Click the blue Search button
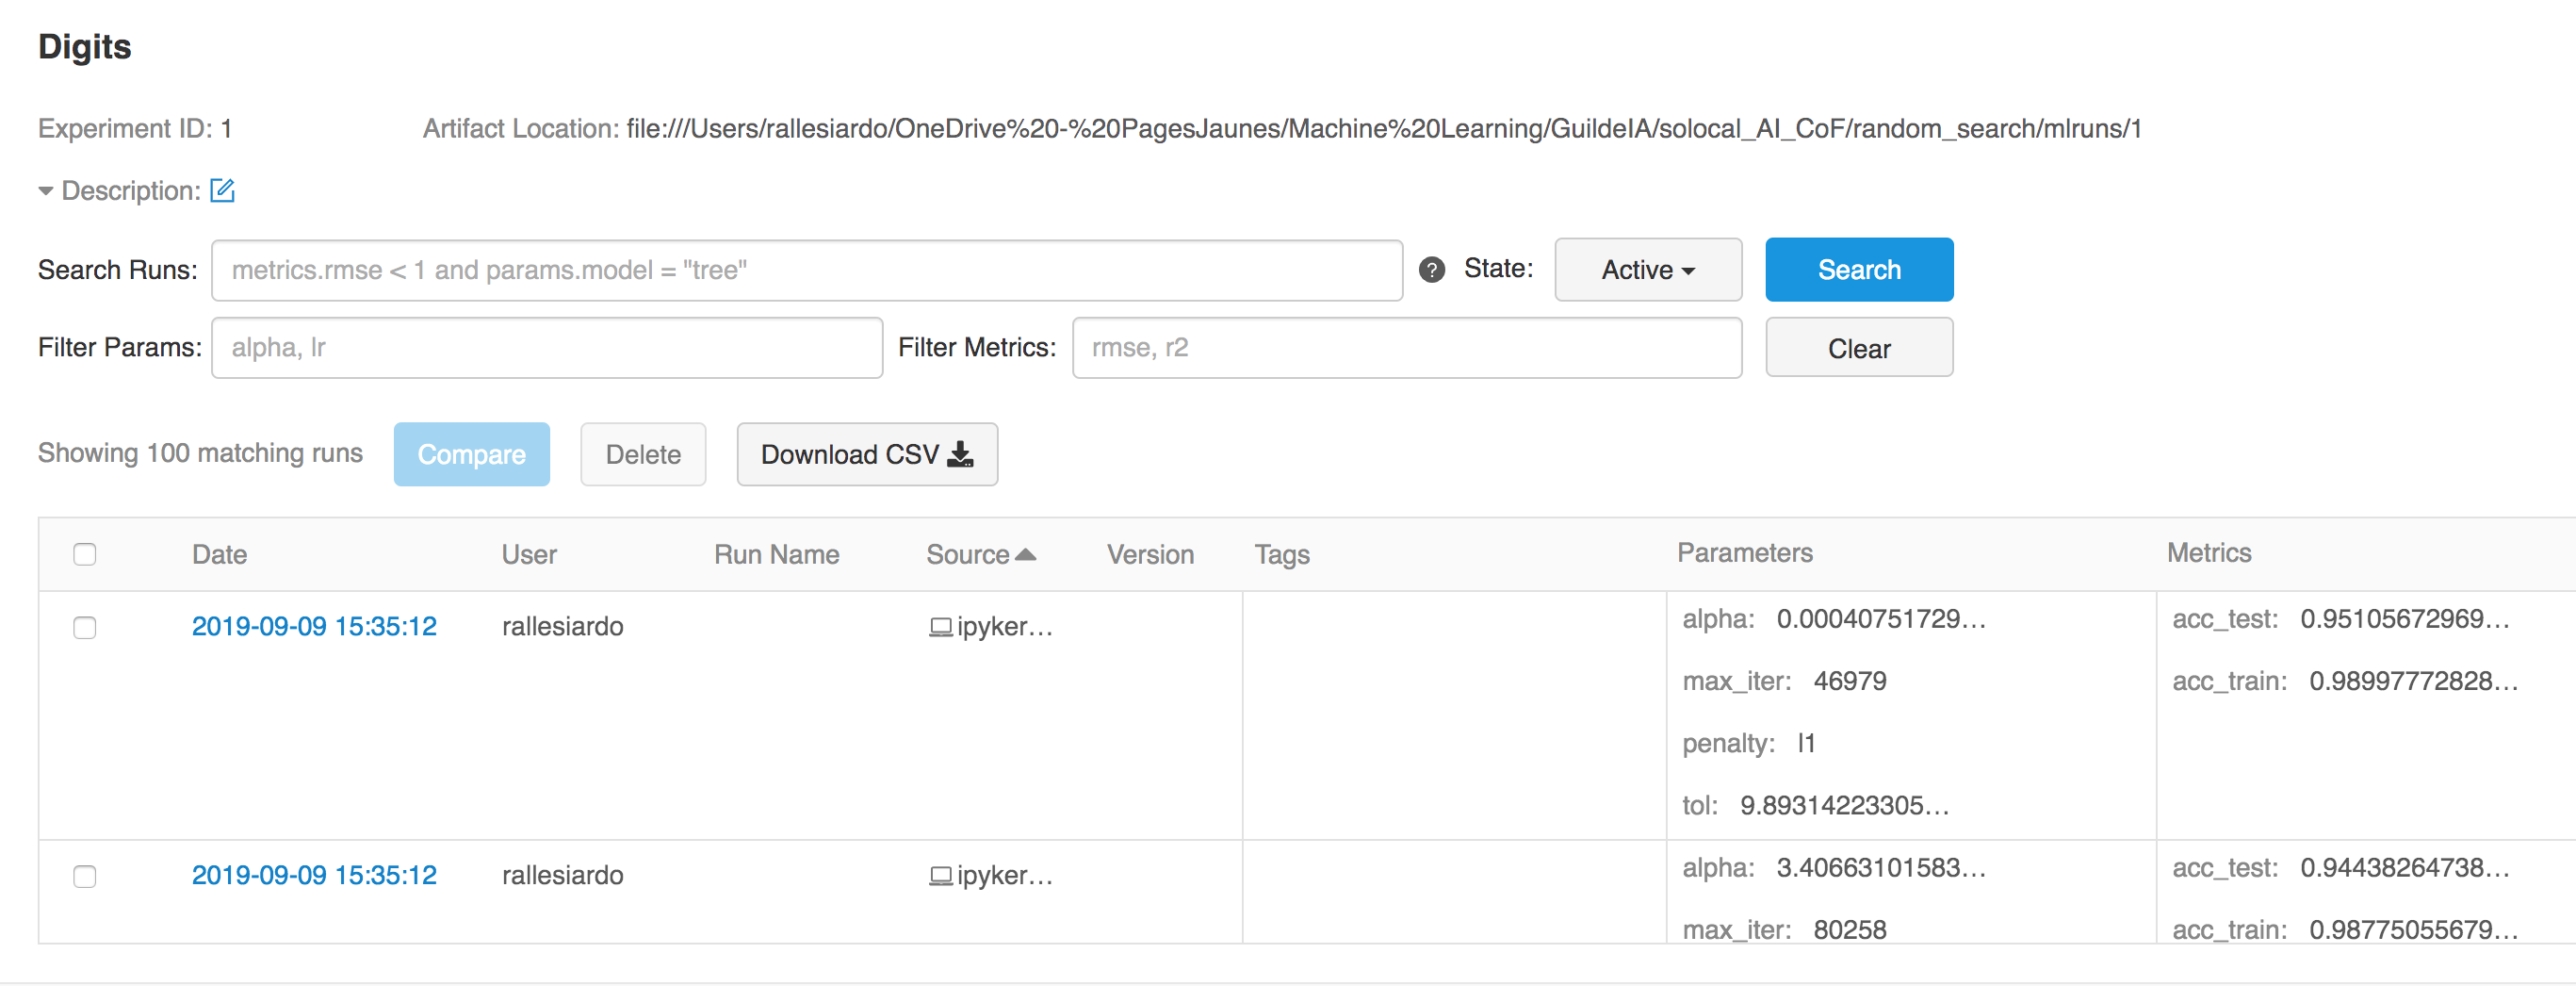 click(x=1858, y=269)
